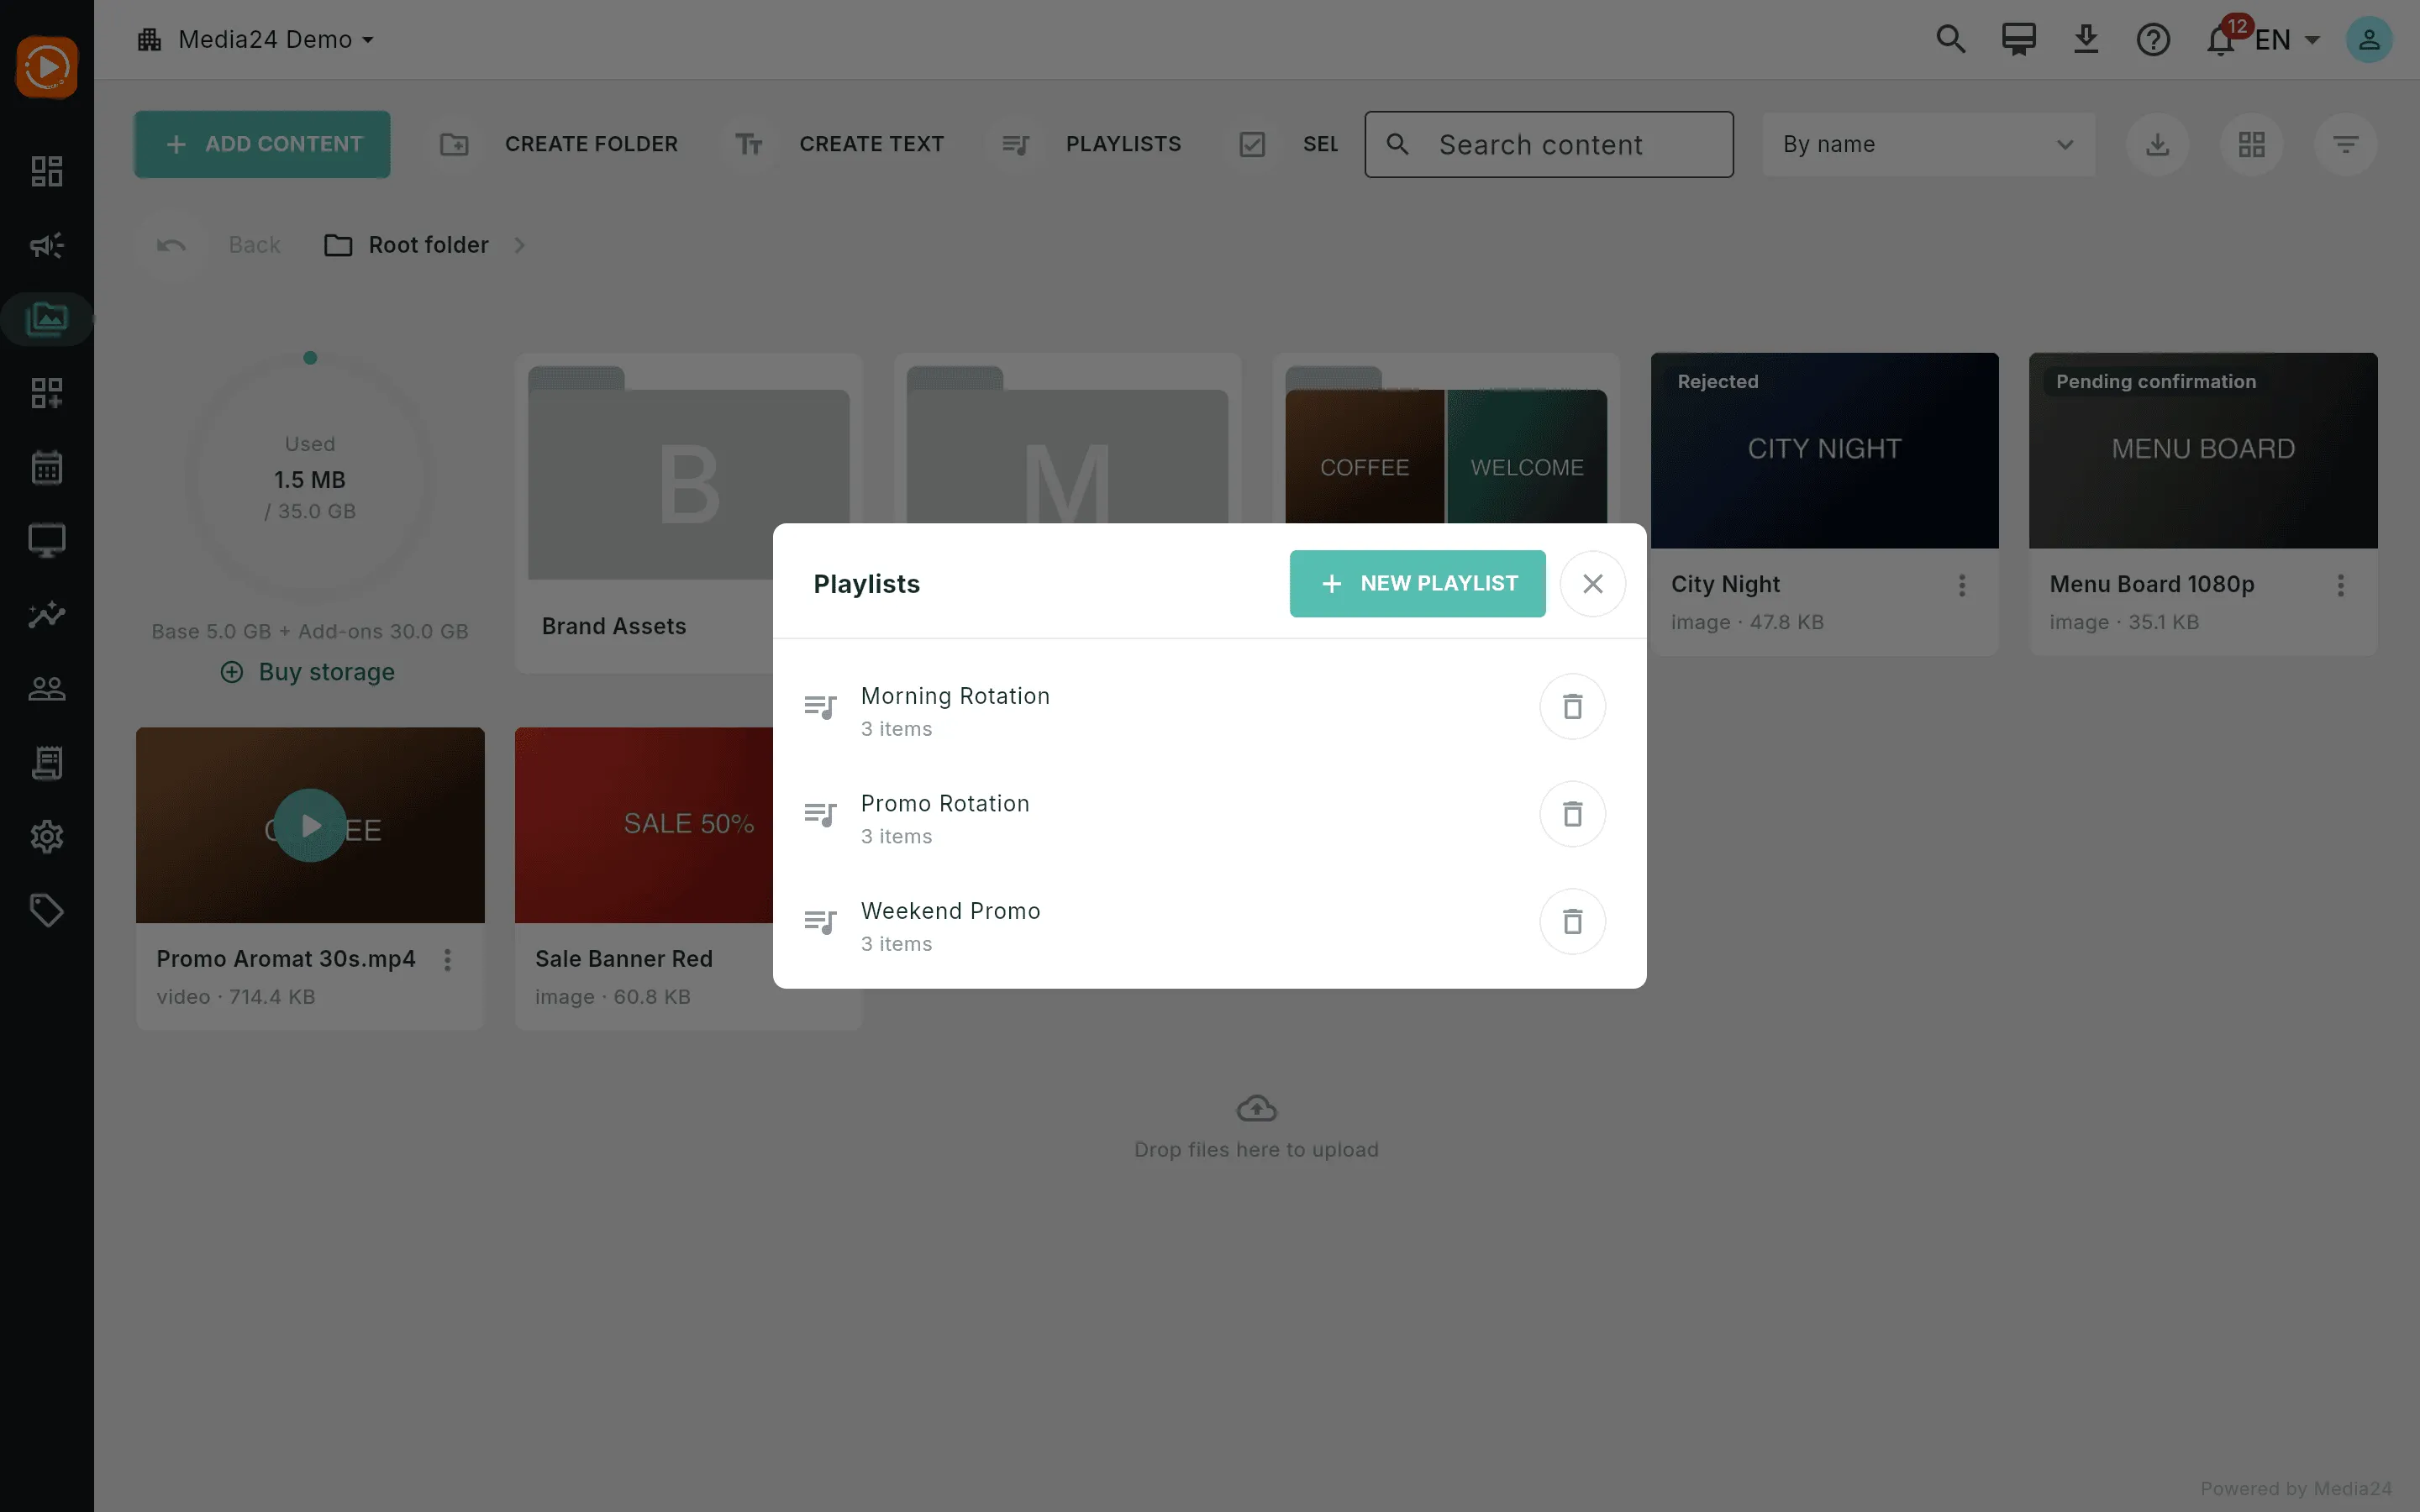This screenshot has width=2420, height=1512.
Task: Open City Night more options menu
Action: click(x=1962, y=585)
